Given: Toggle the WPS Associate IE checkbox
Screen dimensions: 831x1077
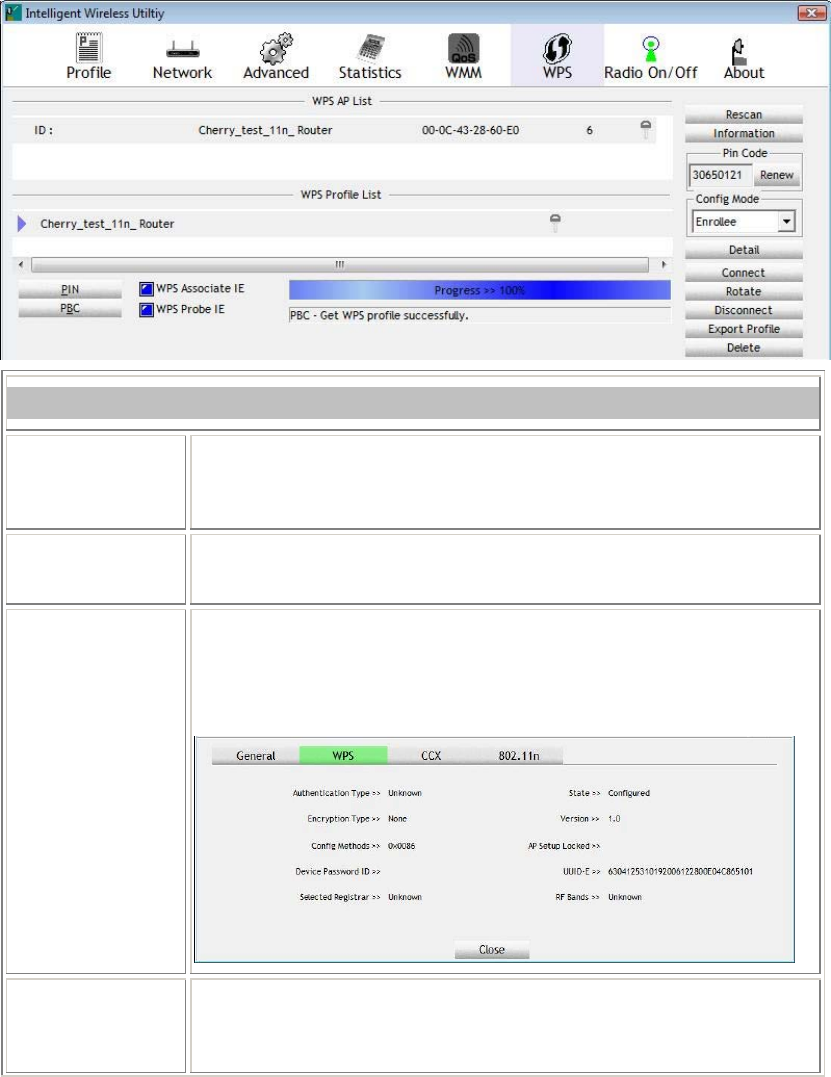Looking at the screenshot, I should point(146,288).
